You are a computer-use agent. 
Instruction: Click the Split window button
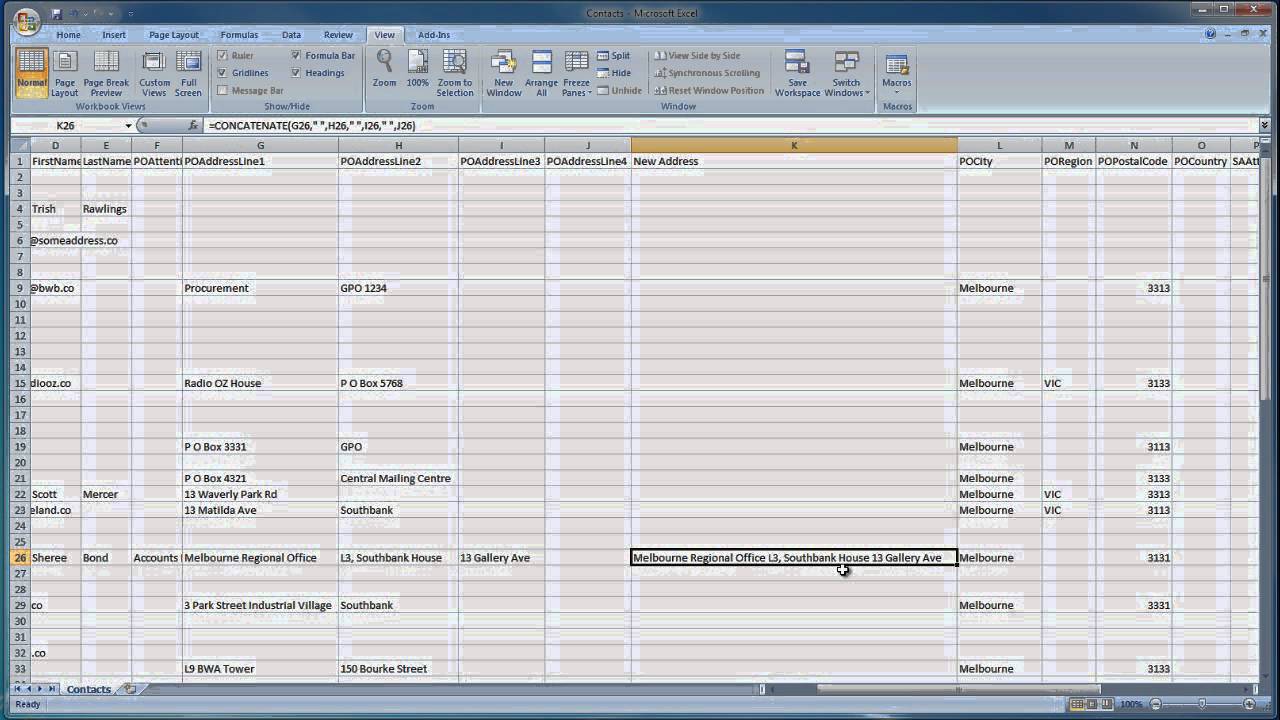click(614, 56)
